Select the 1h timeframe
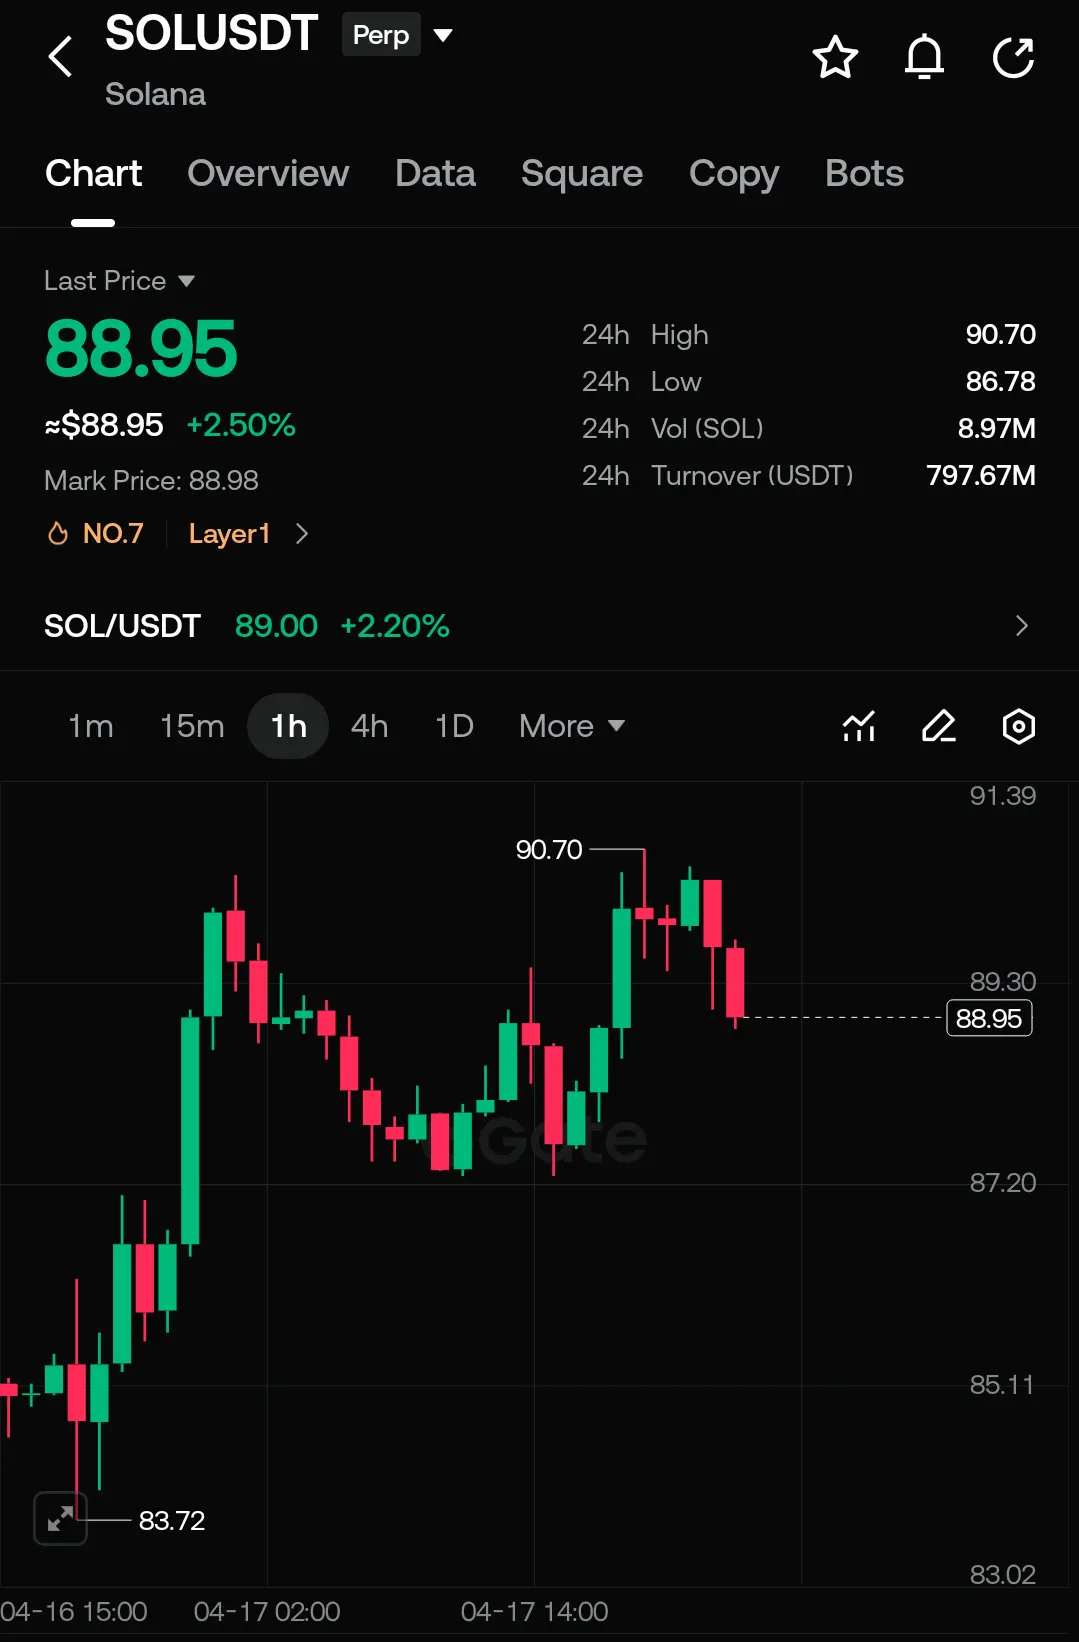The width and height of the screenshot is (1079, 1642). click(x=288, y=726)
